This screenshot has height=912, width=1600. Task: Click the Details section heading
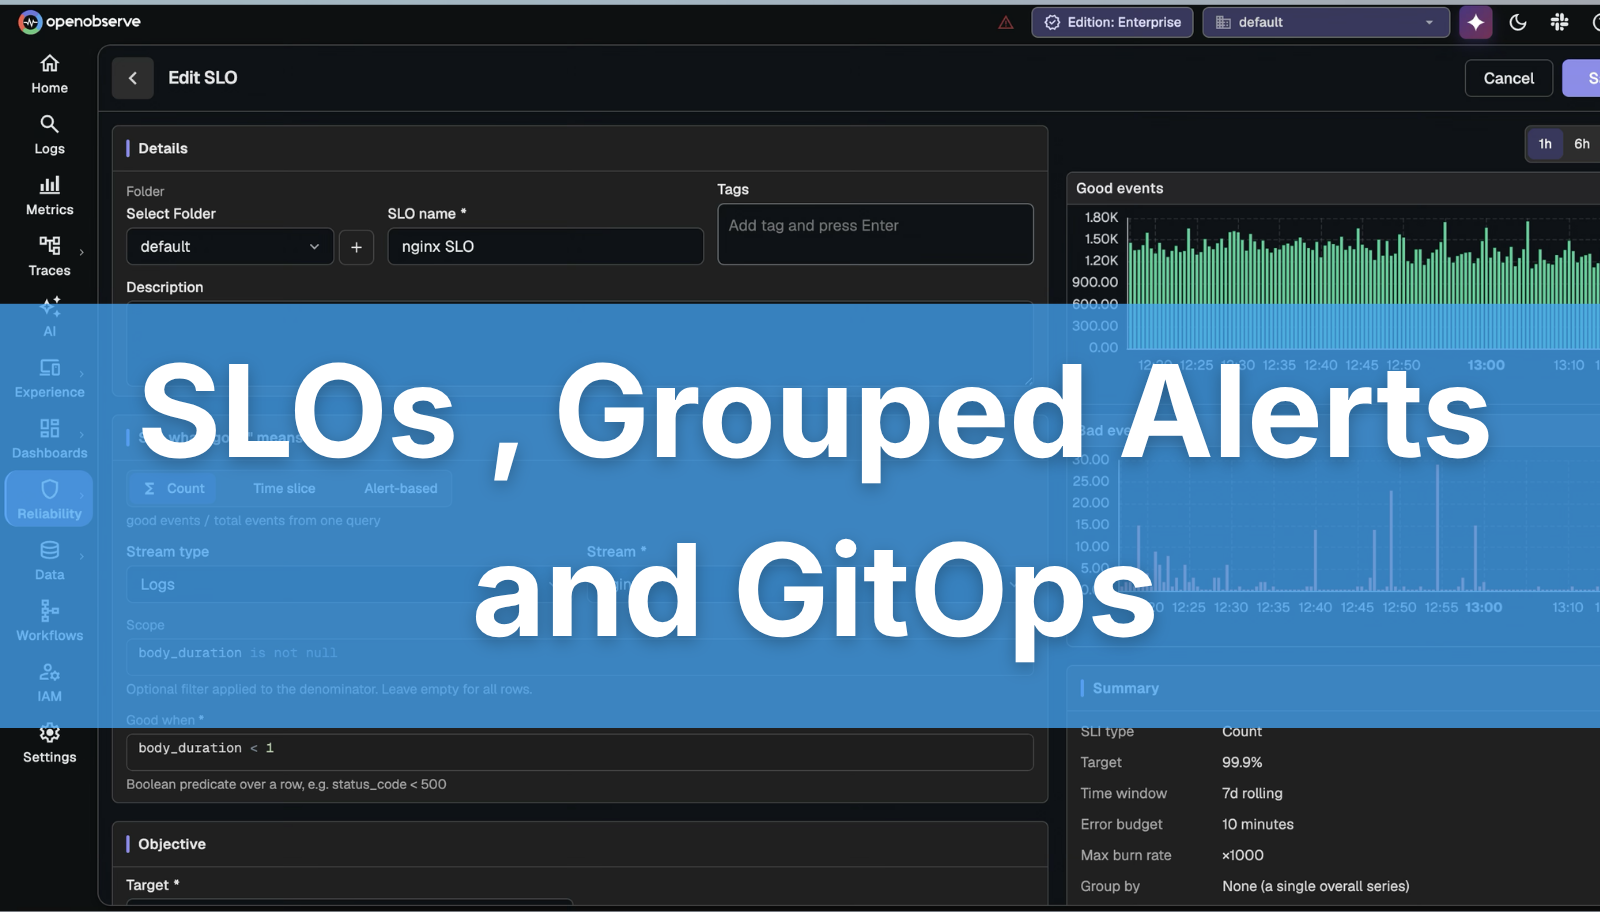coord(163,148)
